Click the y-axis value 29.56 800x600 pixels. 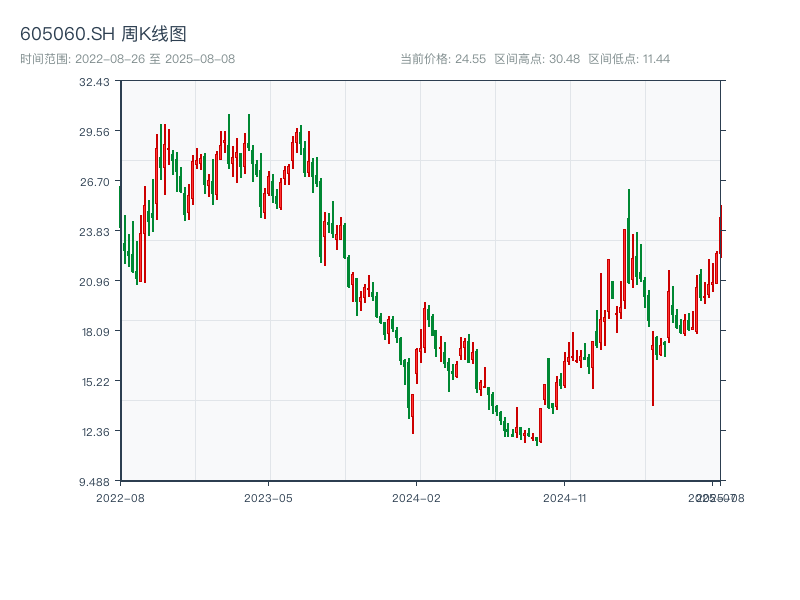pyautogui.click(x=94, y=132)
